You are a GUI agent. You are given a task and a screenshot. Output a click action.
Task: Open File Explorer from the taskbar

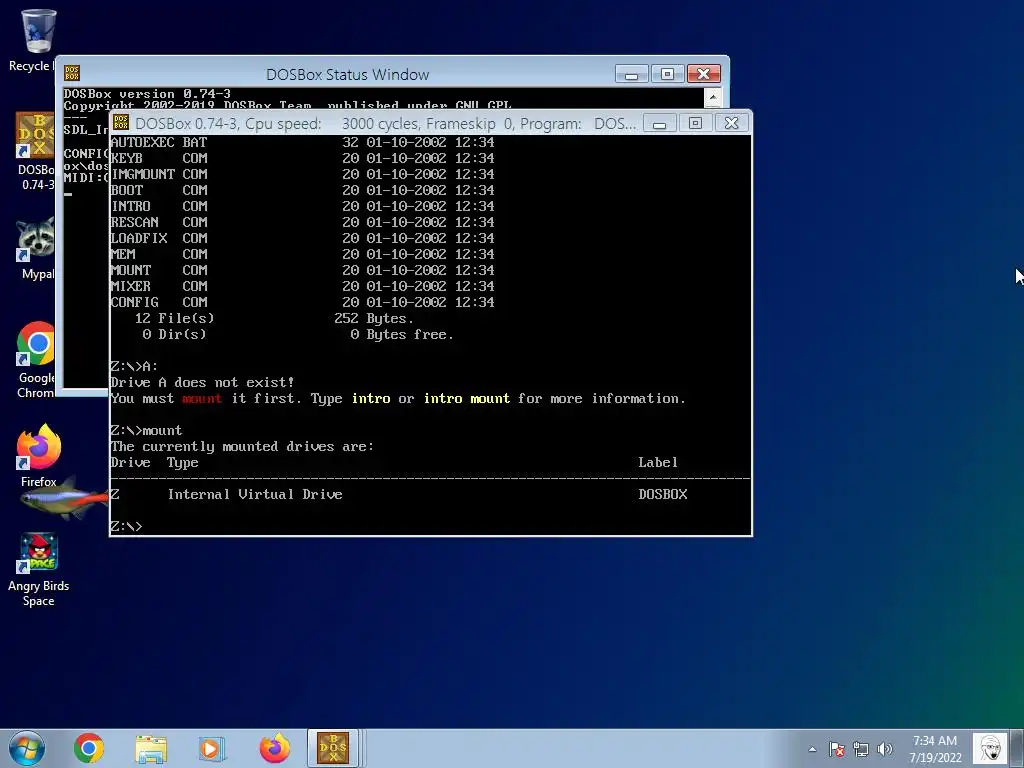(x=151, y=748)
